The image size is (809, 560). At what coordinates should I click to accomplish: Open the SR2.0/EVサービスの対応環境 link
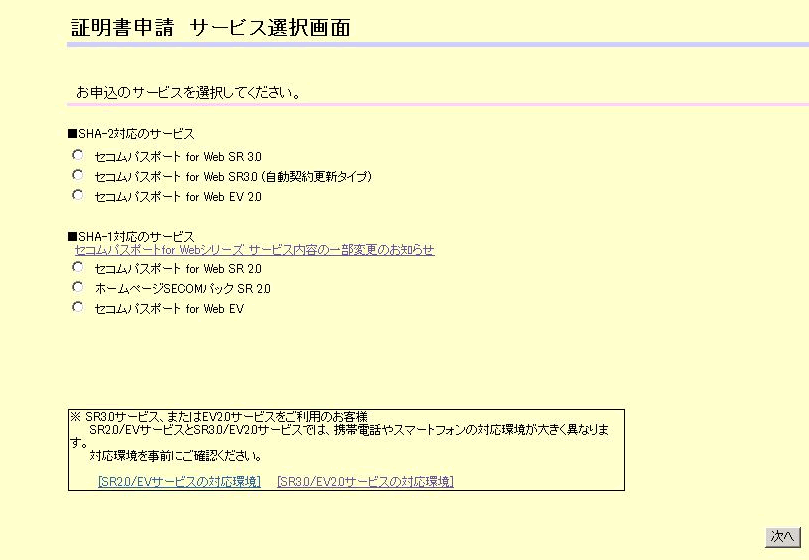point(179,481)
